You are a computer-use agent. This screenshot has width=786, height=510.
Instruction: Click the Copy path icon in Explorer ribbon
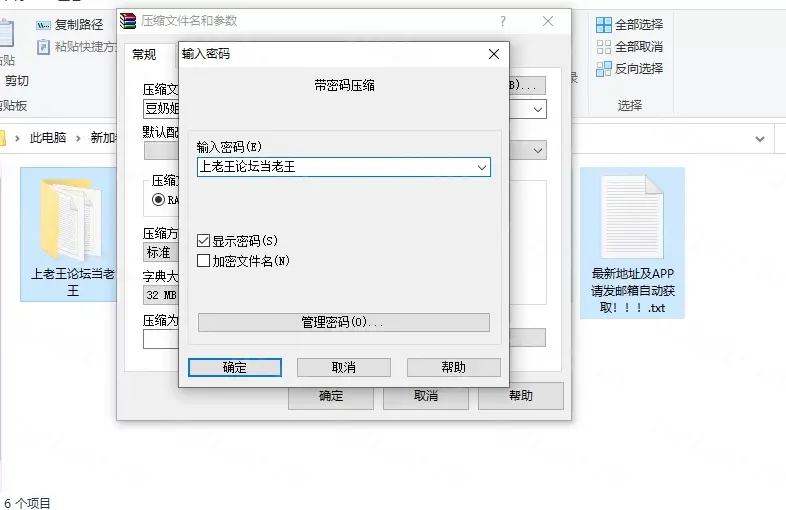pyautogui.click(x=43, y=25)
